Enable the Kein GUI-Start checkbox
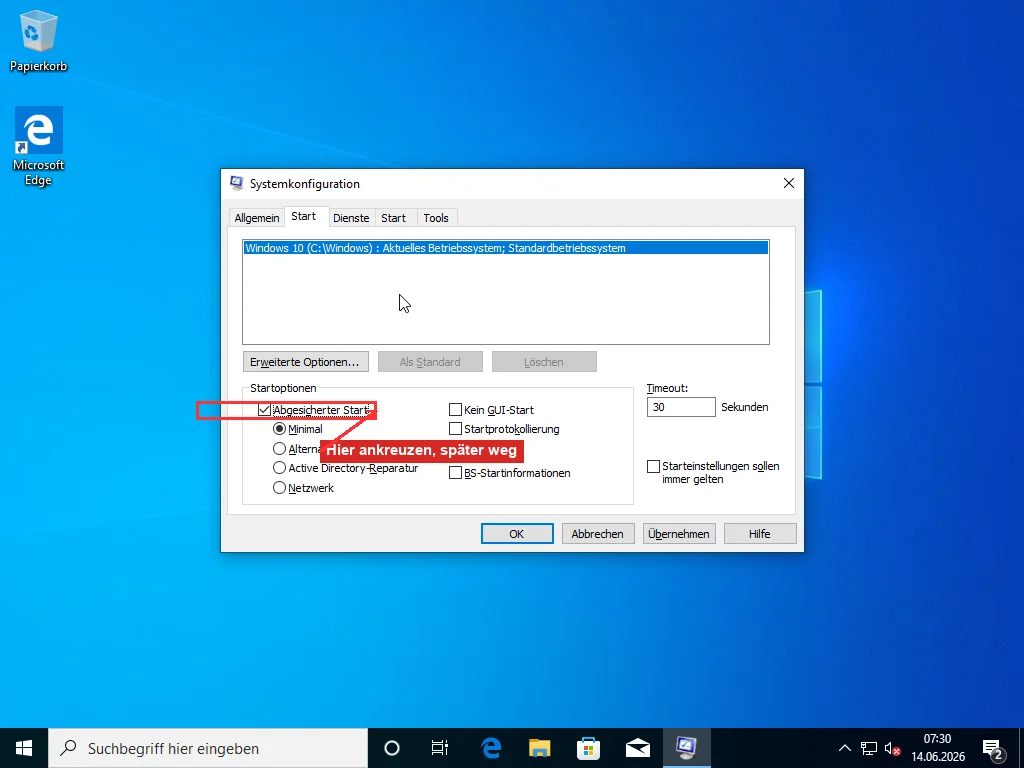 [x=455, y=410]
